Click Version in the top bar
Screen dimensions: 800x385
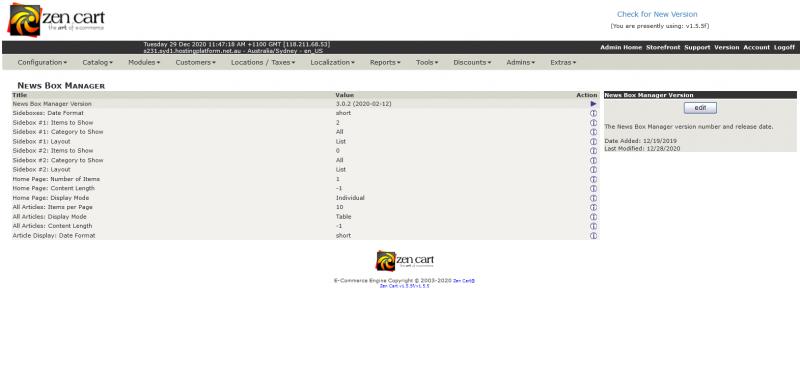point(727,47)
